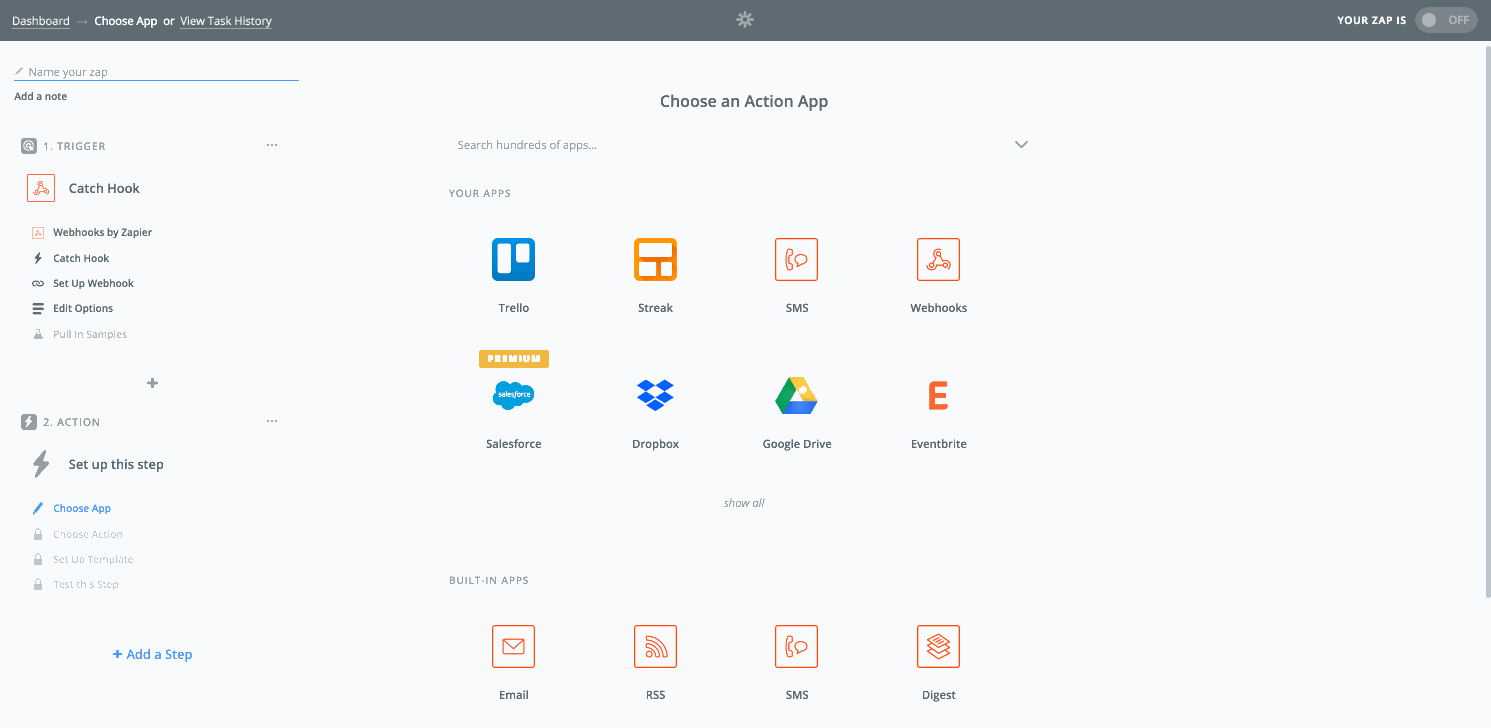Open the action step three-dot menu
1491x728 pixels.
[x=272, y=421]
